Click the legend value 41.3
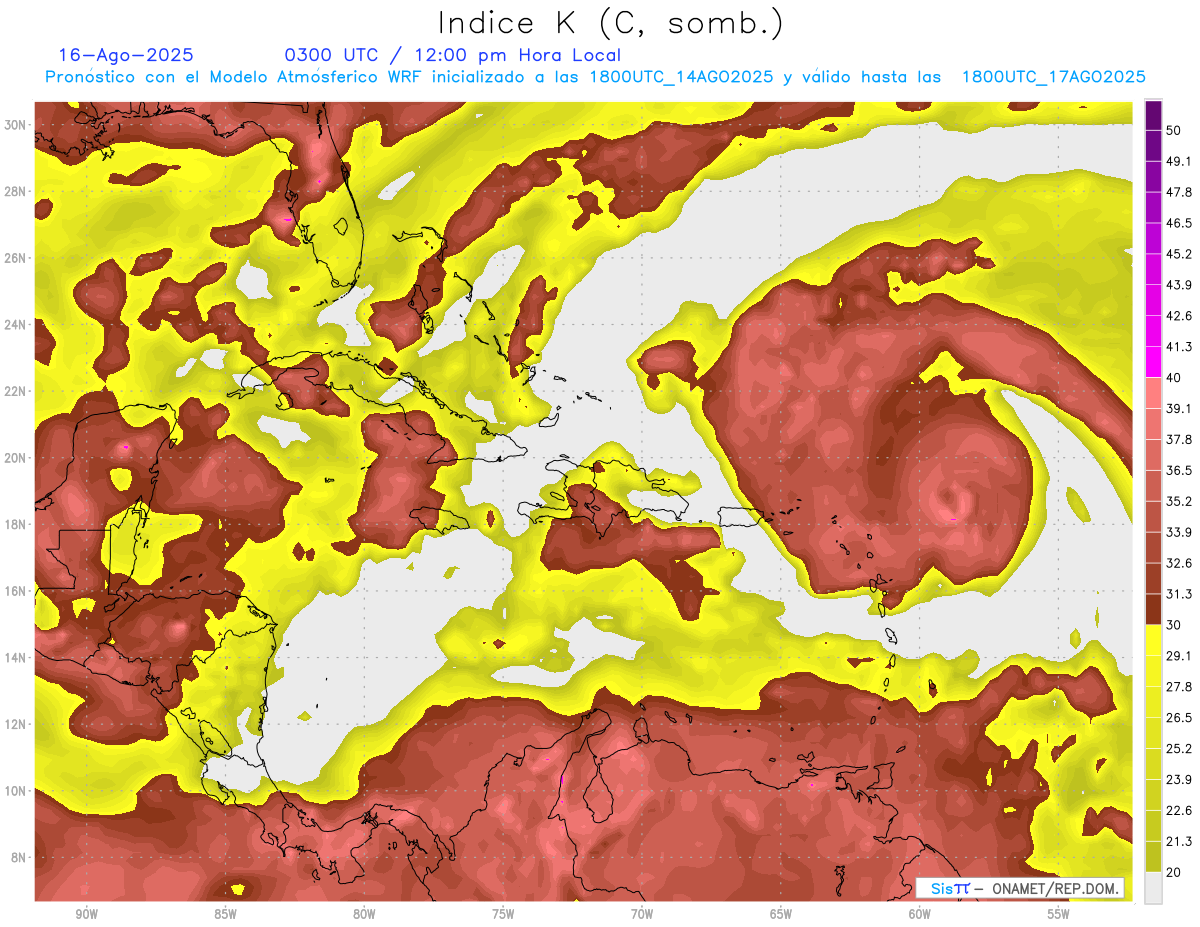The width and height of the screenshot is (1200, 927). [1179, 347]
